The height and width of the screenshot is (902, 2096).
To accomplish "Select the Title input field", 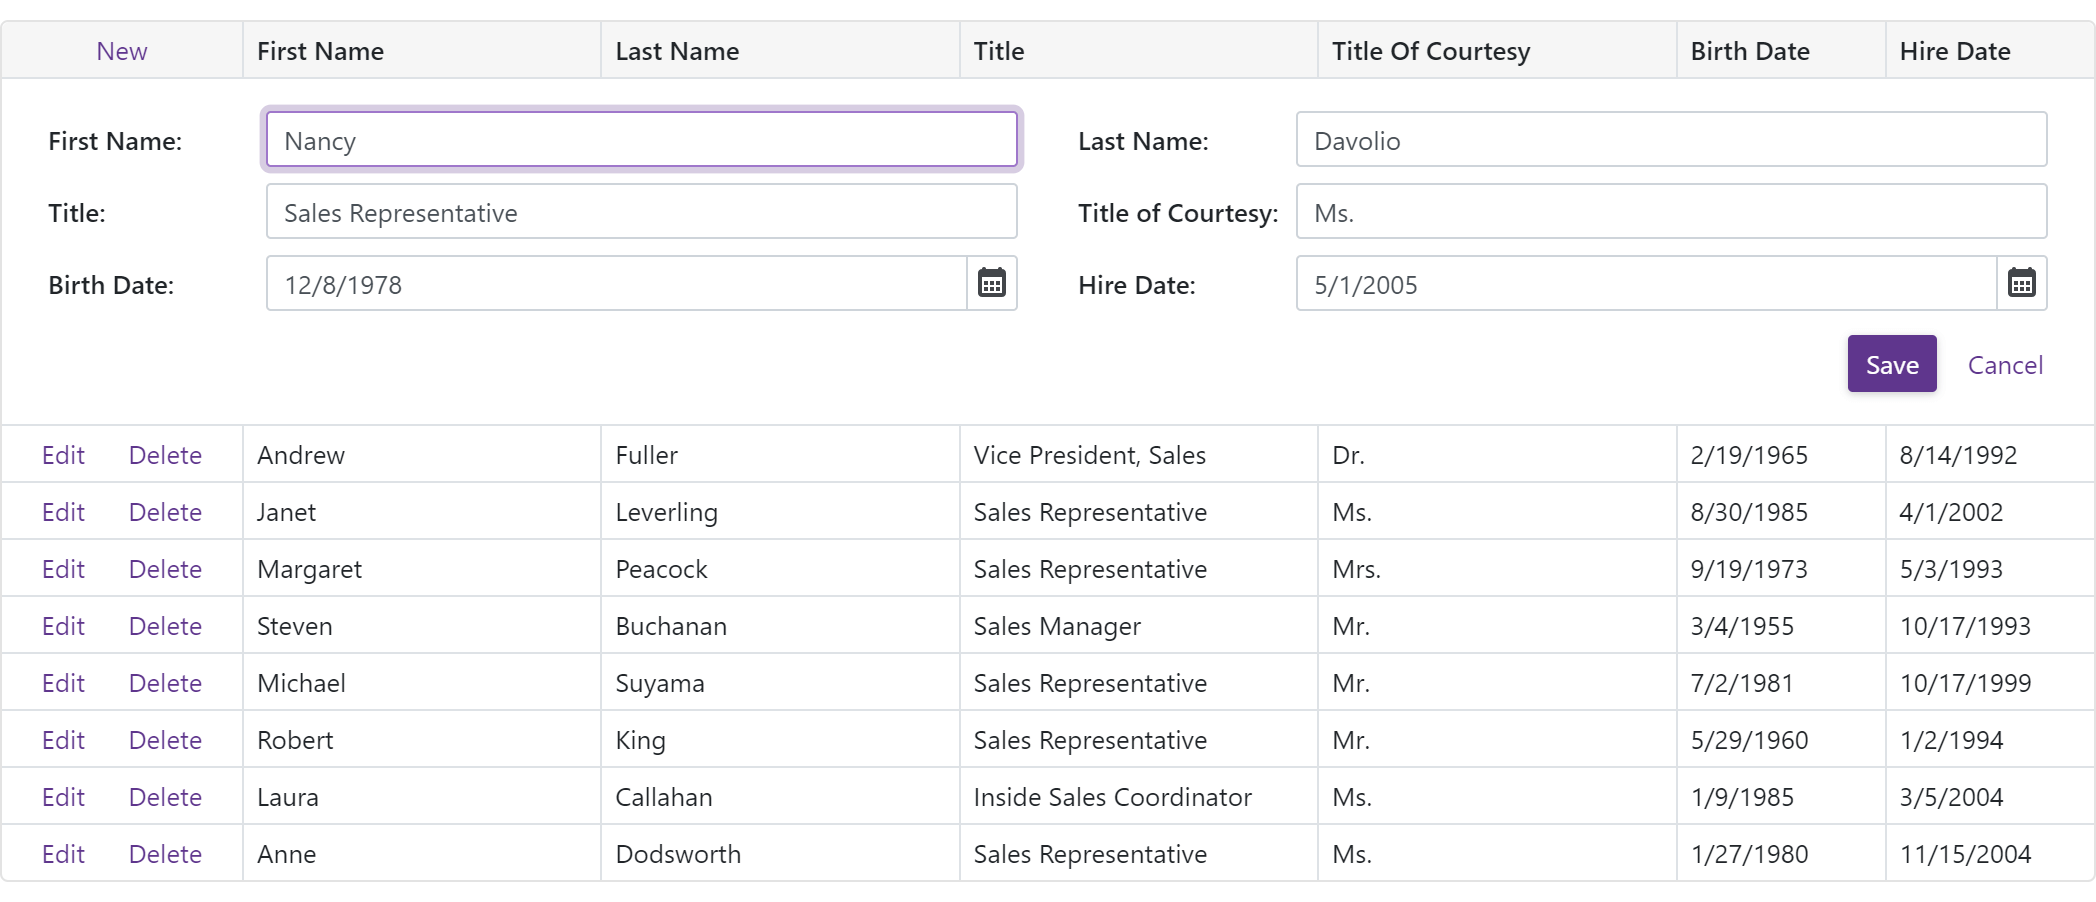I will 641,212.
